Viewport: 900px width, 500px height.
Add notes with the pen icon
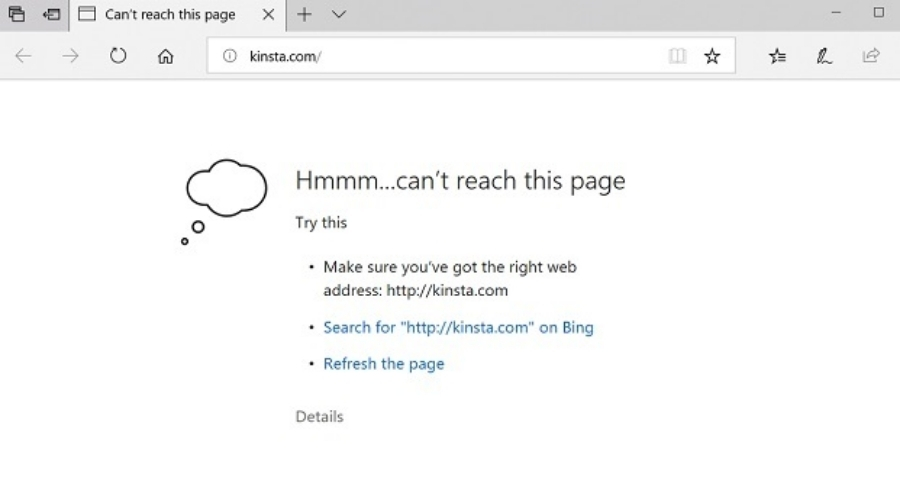(x=824, y=56)
